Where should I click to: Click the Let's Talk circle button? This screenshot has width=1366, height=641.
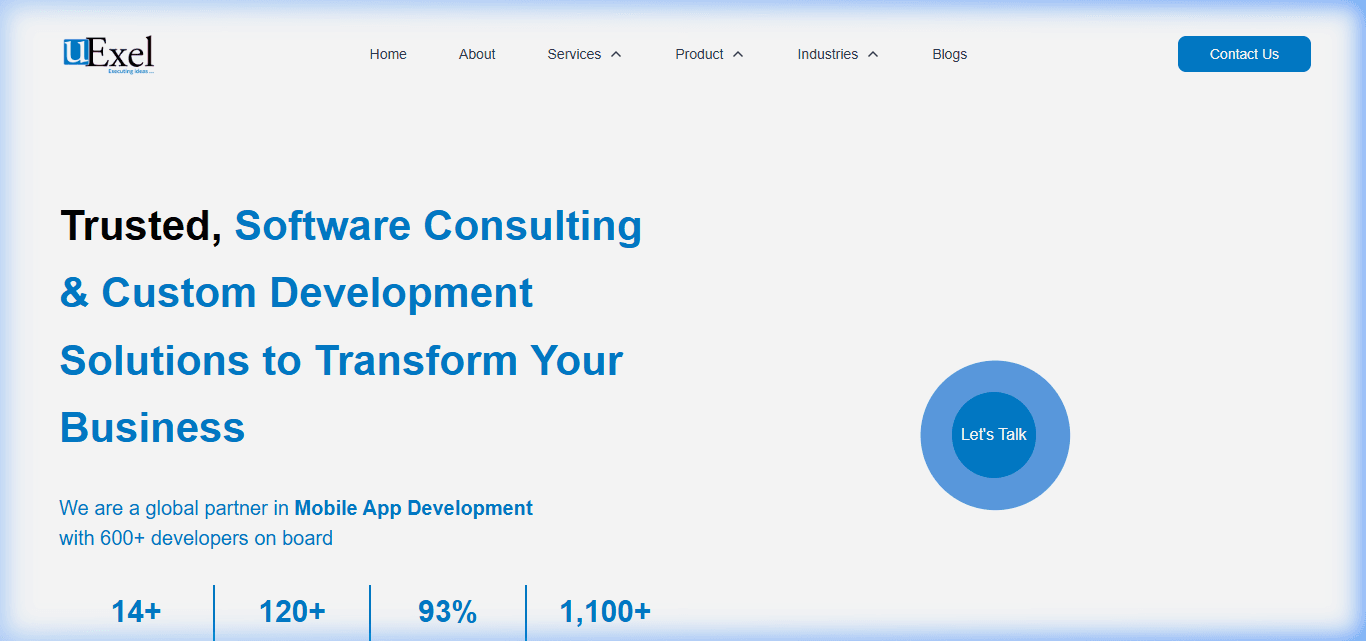click(x=994, y=435)
